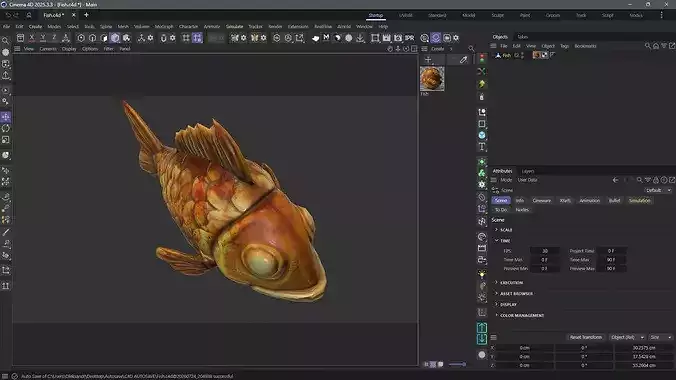Open the Create menu

pyautogui.click(x=35, y=26)
